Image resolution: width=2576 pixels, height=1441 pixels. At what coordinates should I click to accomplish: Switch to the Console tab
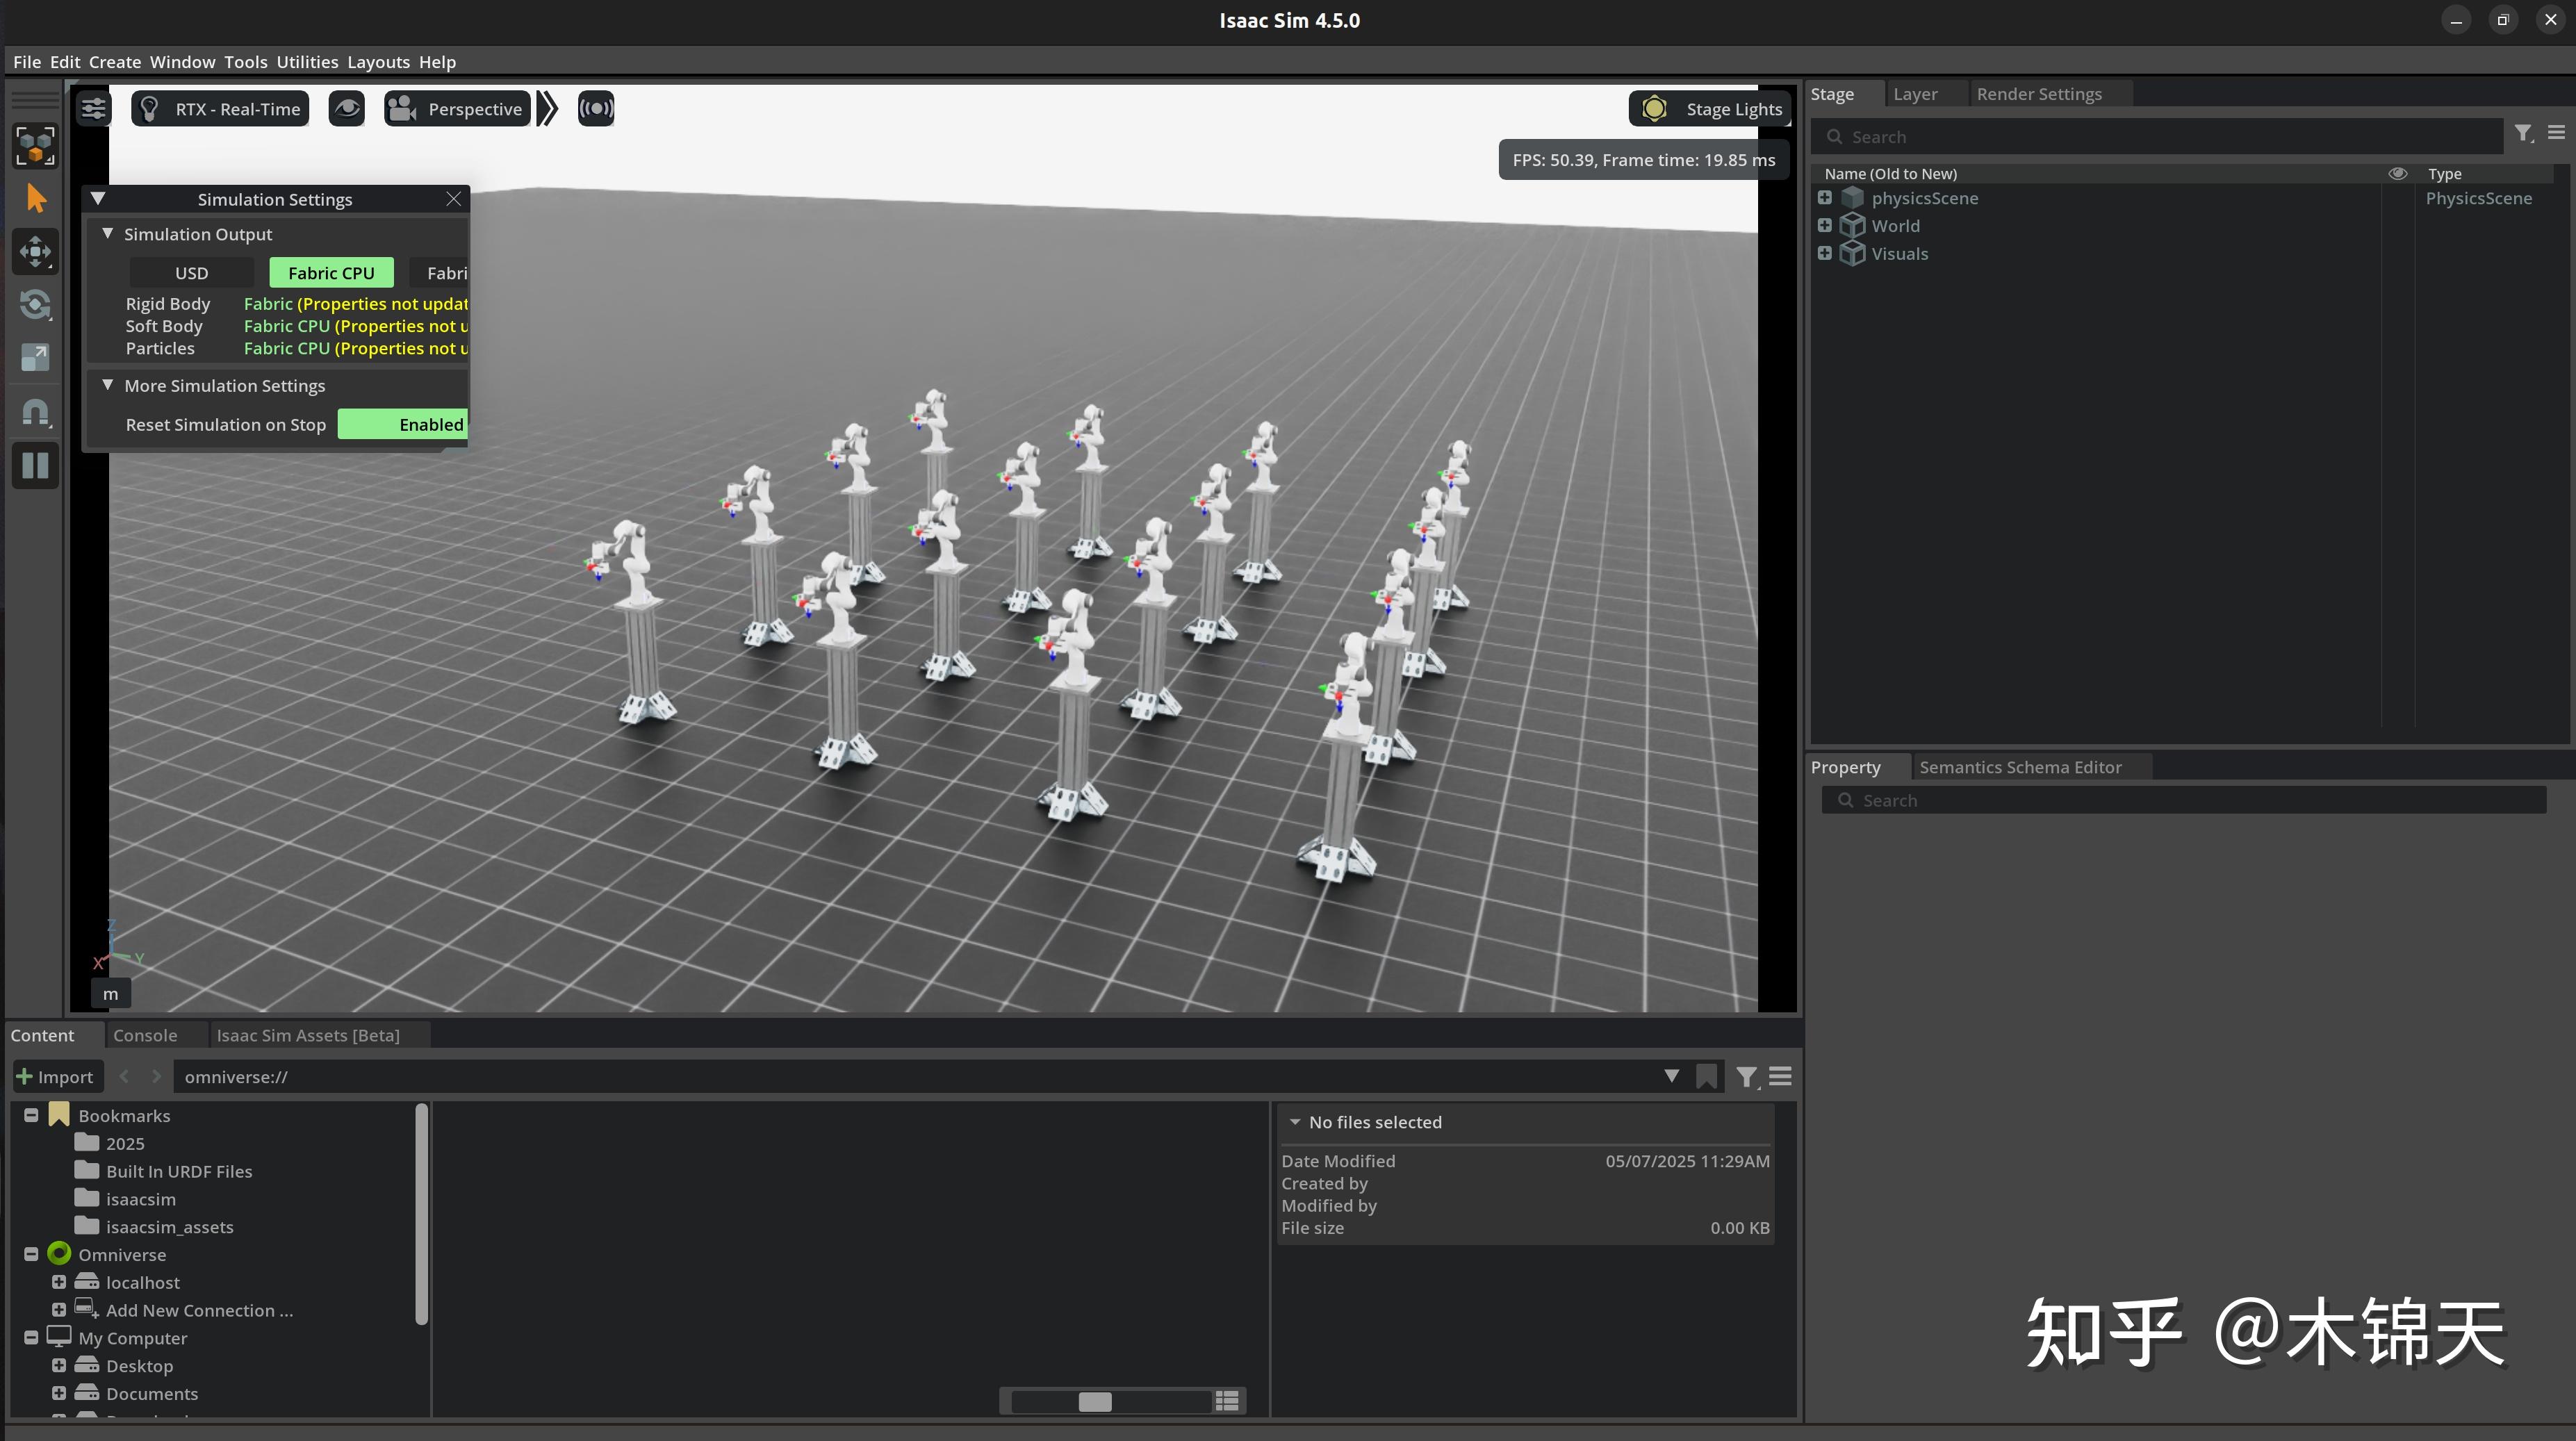[x=145, y=1035]
